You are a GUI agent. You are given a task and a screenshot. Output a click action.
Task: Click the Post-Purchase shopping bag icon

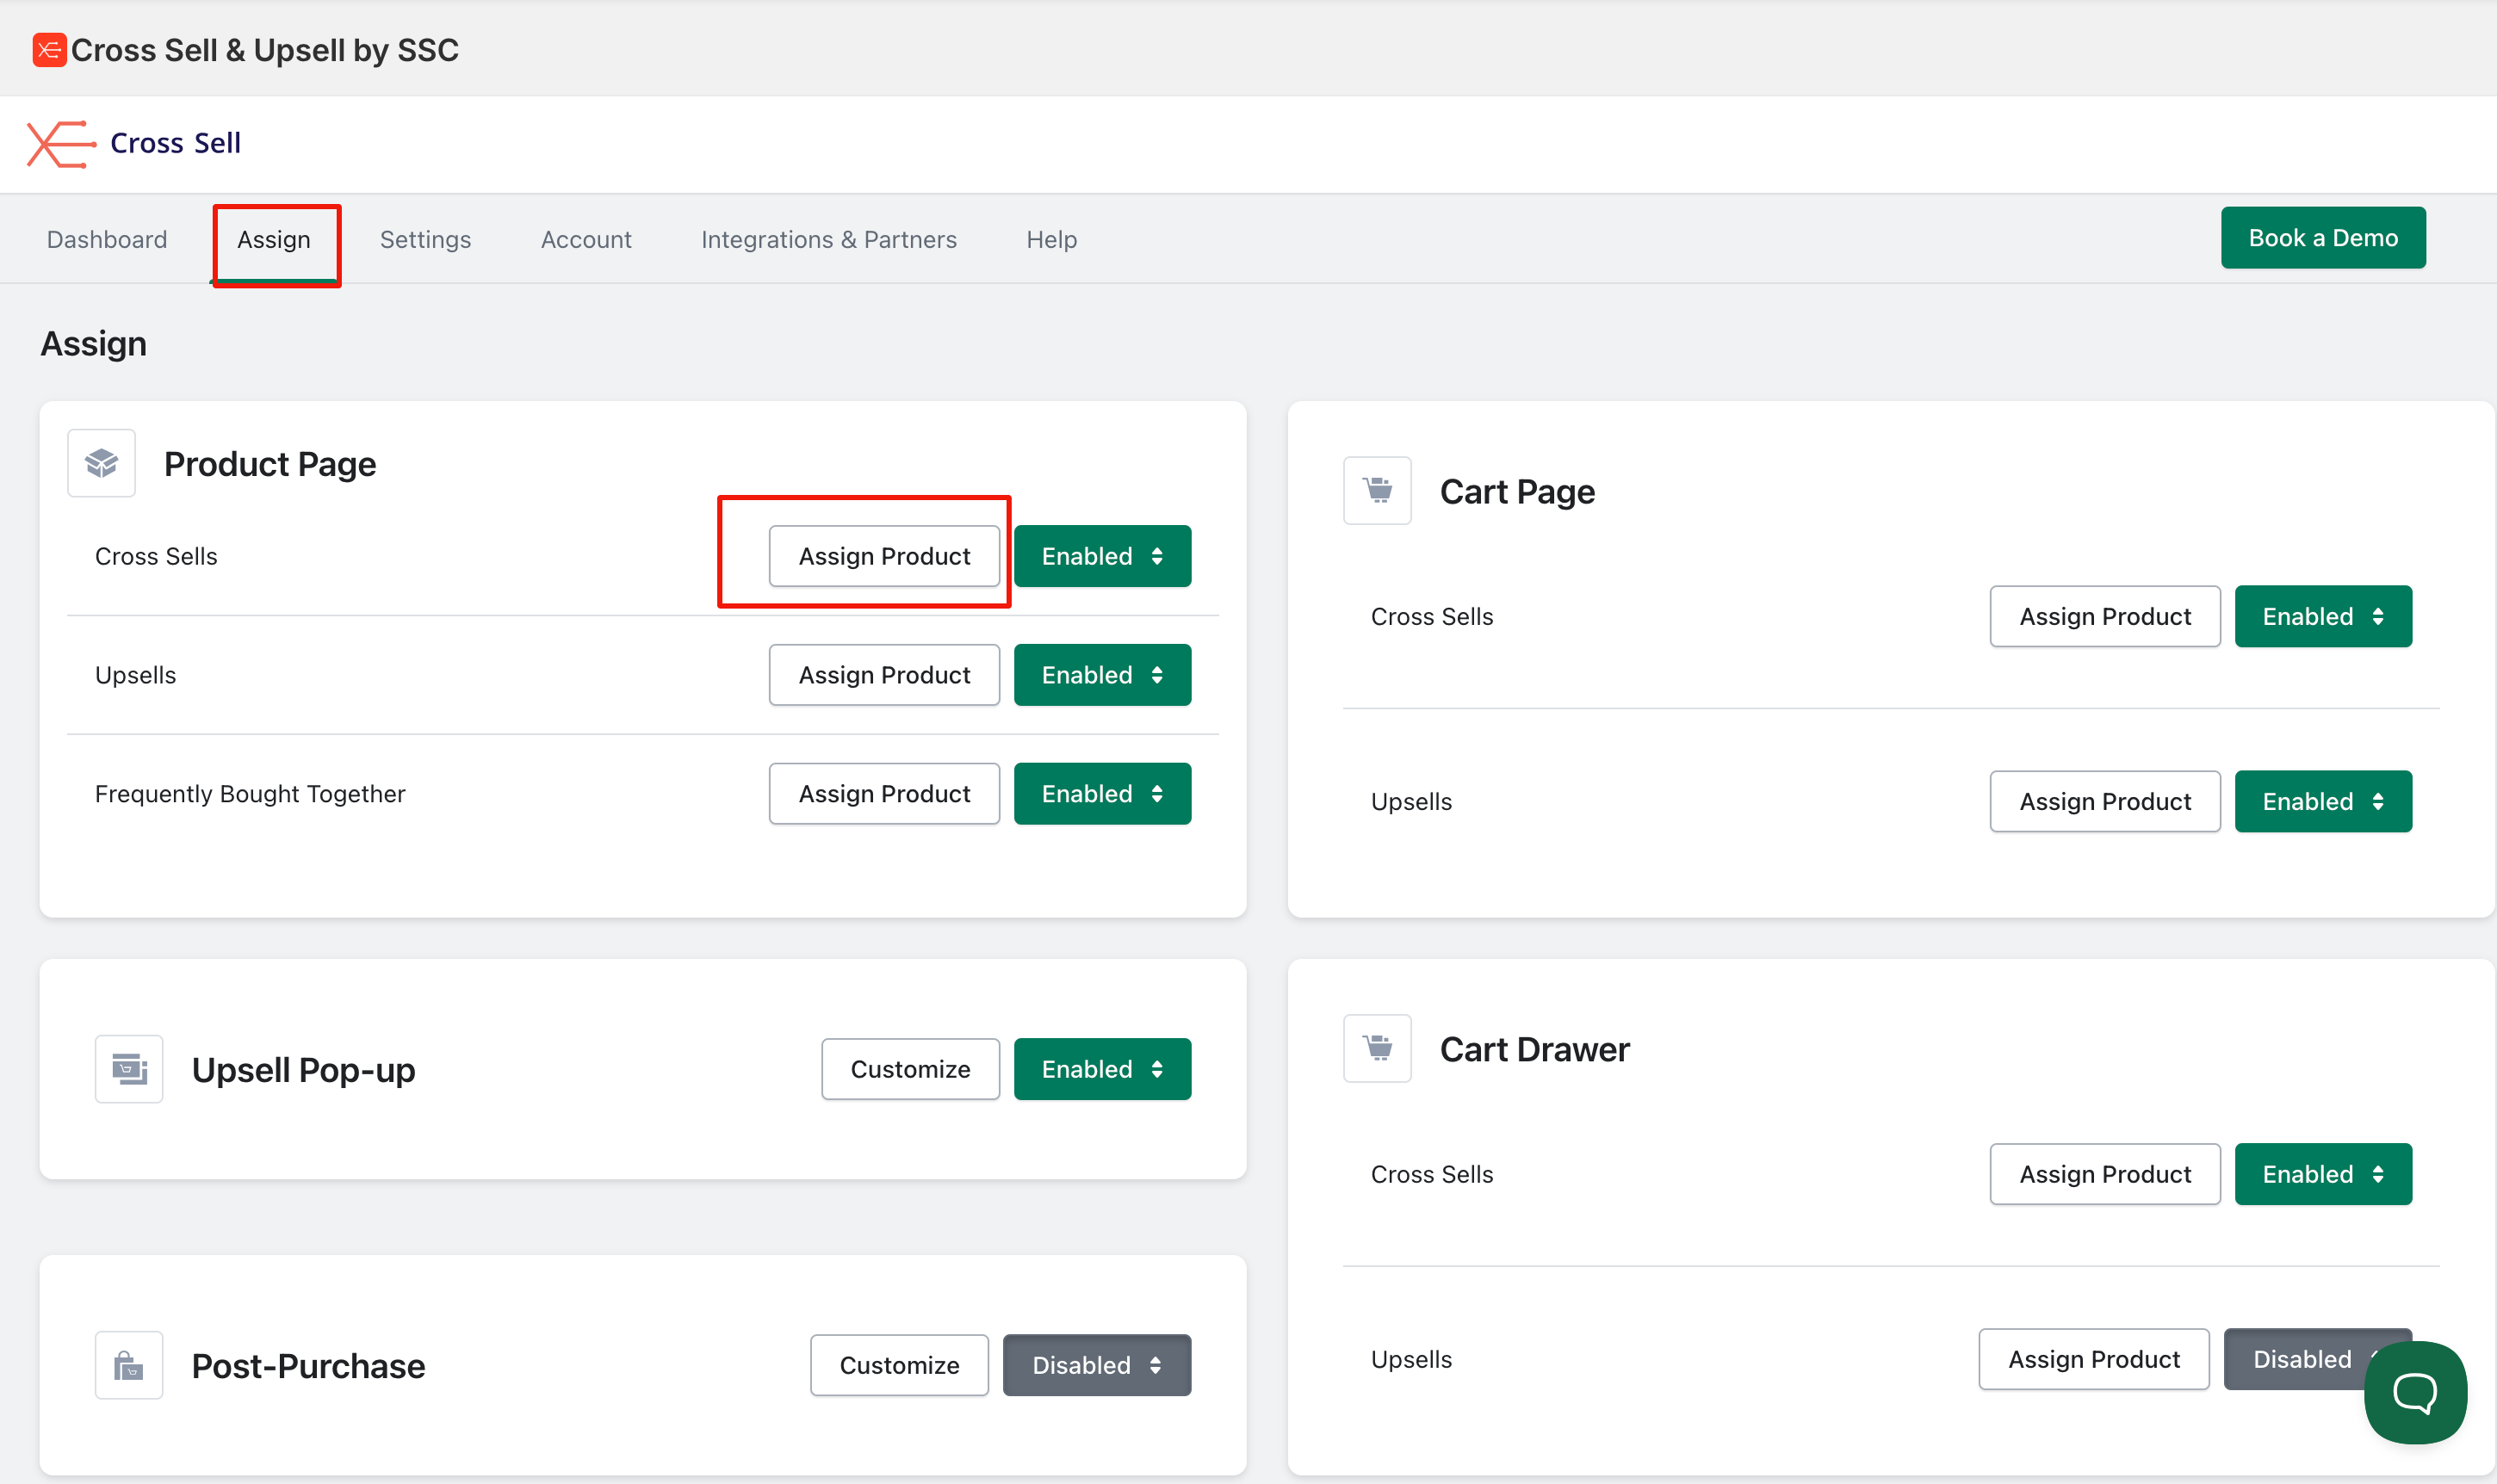[x=129, y=1365]
